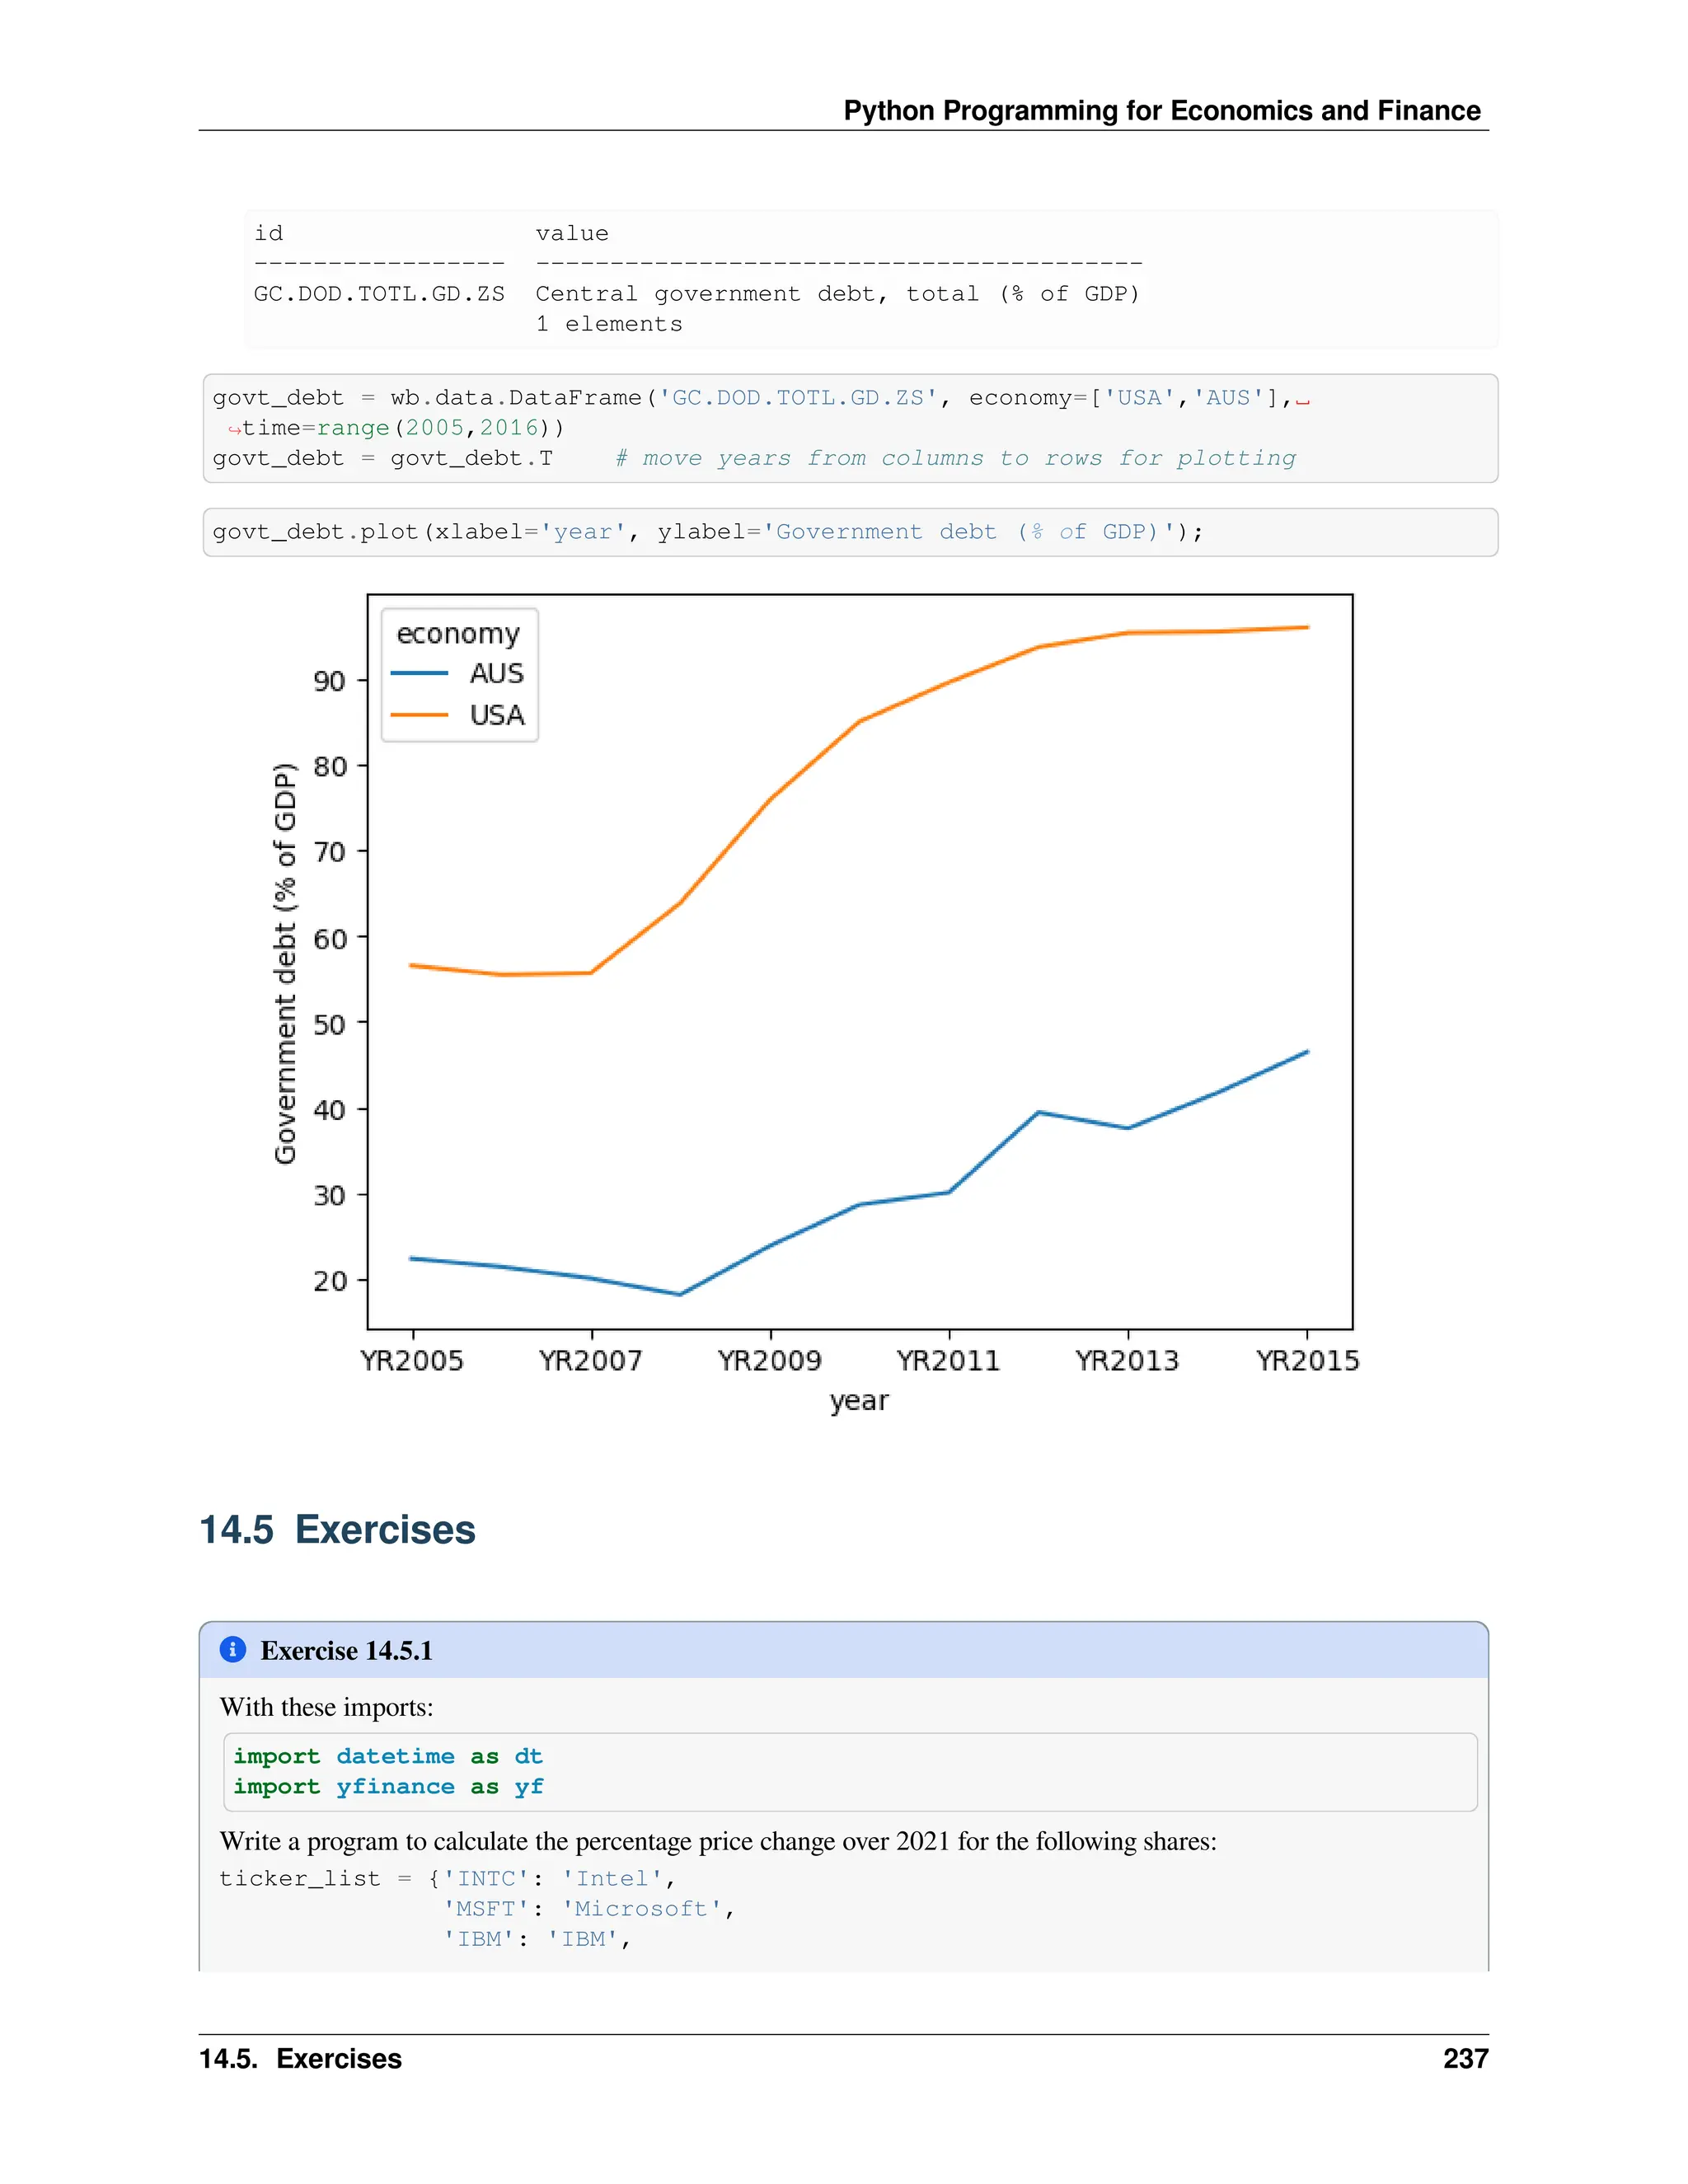
Task: Click the 'With these imports:' sentence
Action: tap(326, 1707)
